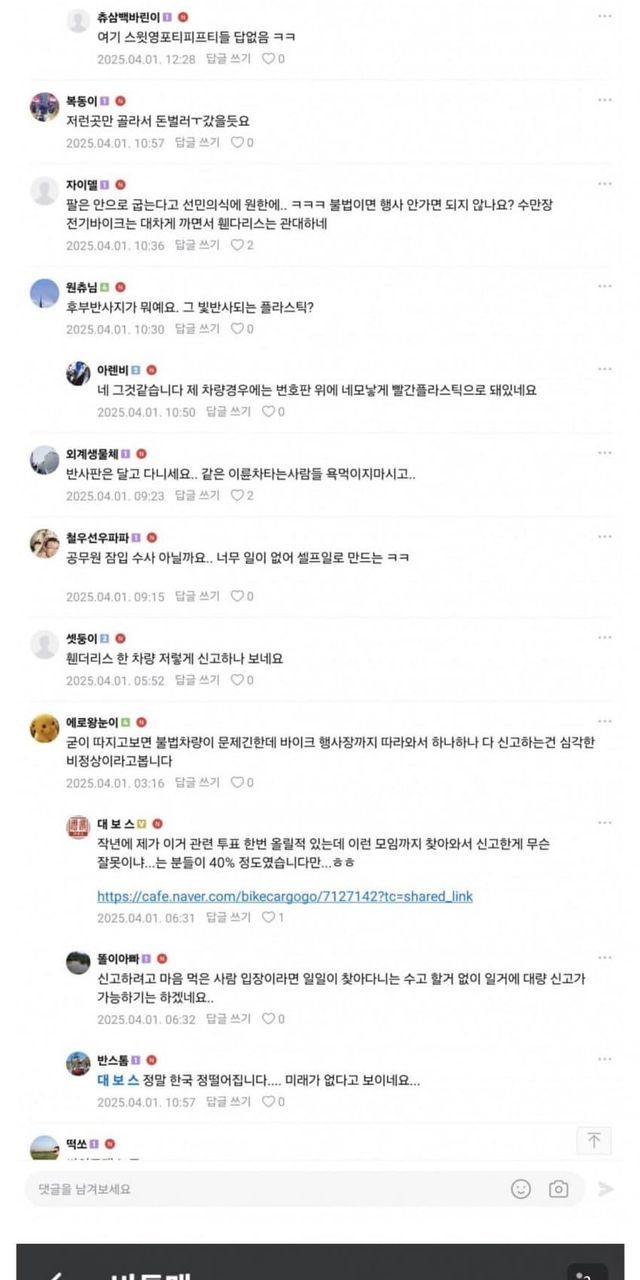
Task: Click the 아렌비 profile avatar
Action: point(79,373)
